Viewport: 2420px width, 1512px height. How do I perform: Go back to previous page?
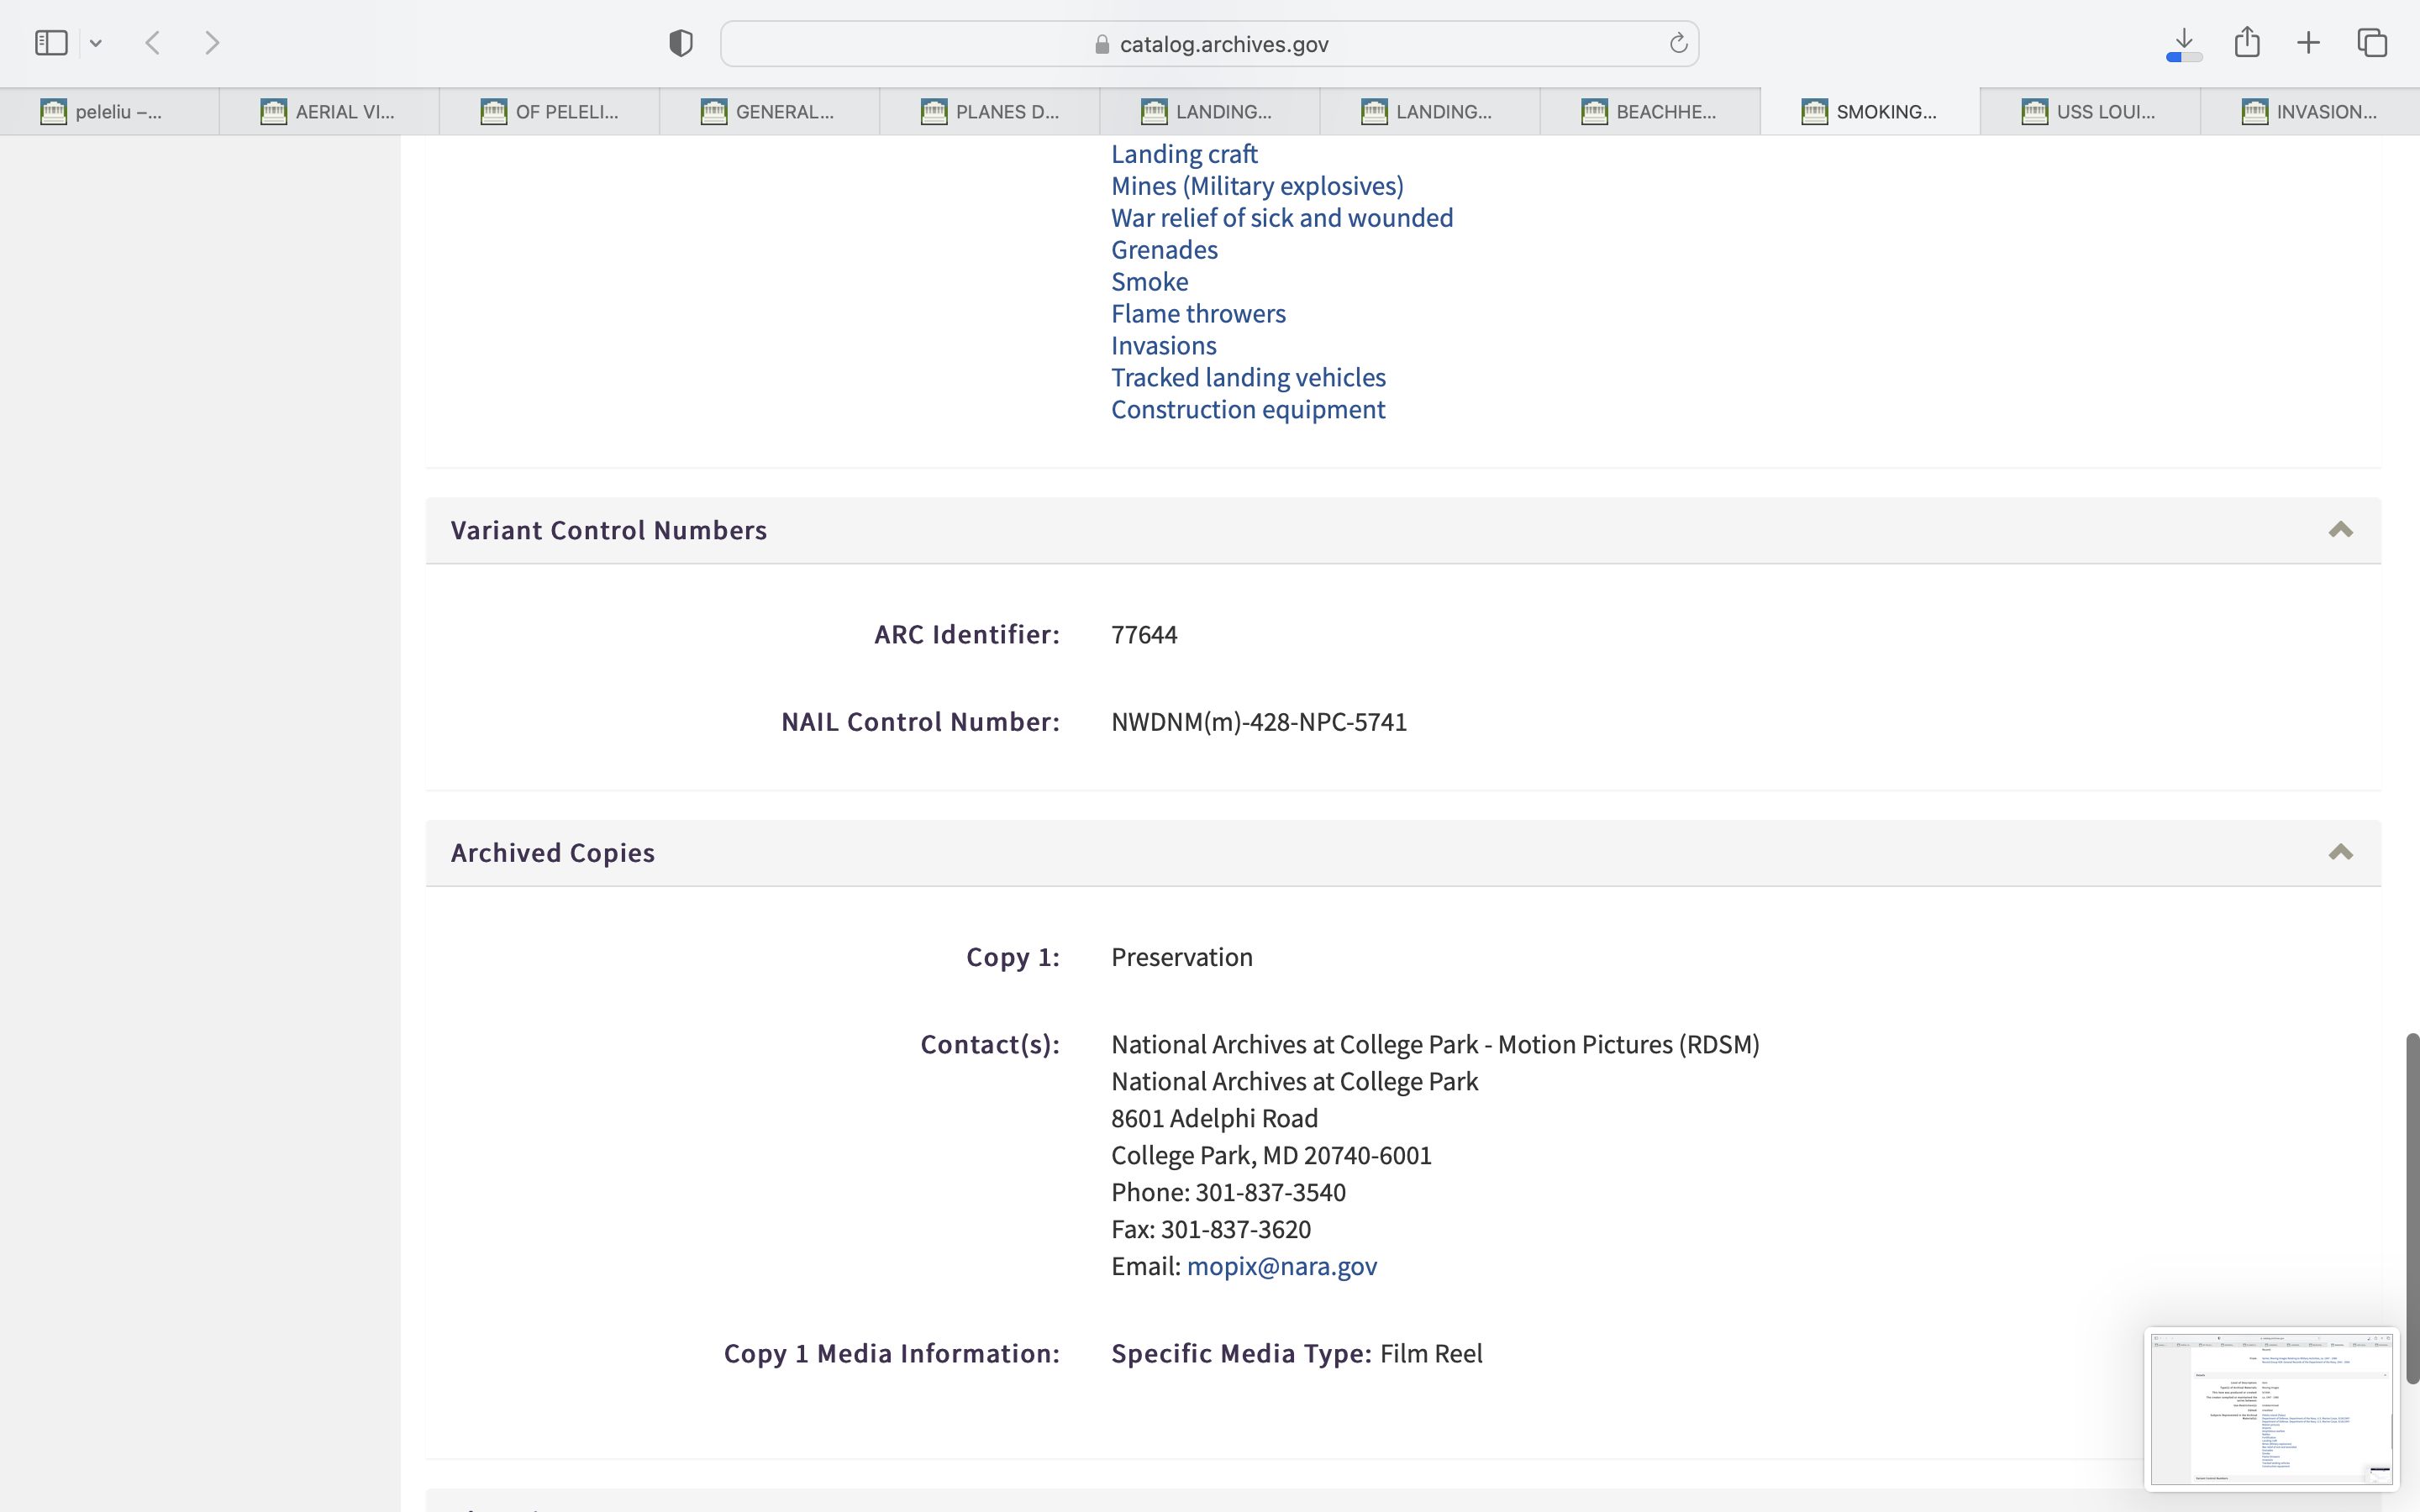point(153,43)
